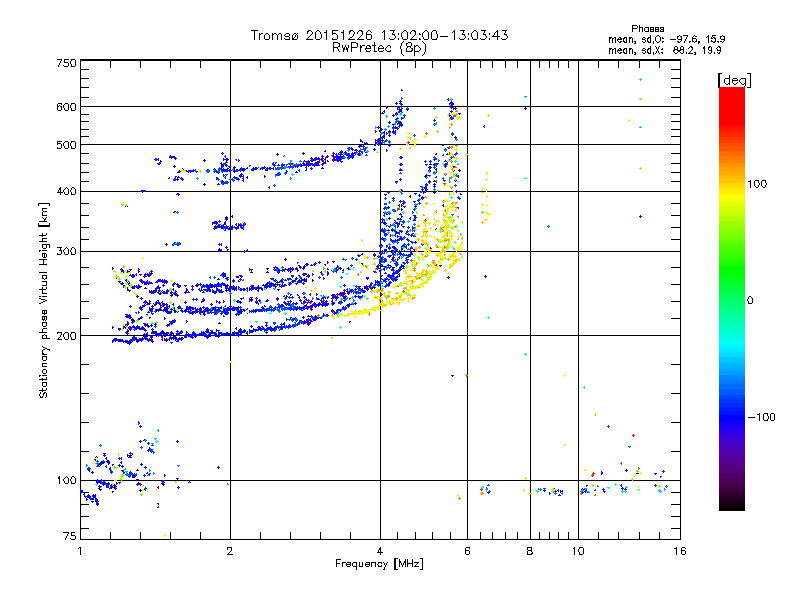Click the y-axis tick label '100'
Screen dimensions: 800x600
tap(66, 481)
